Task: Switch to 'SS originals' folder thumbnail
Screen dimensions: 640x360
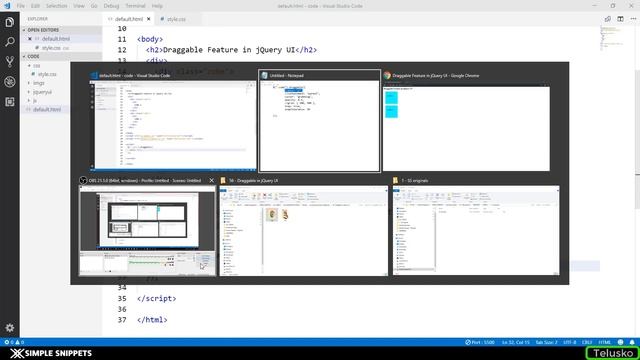Action: [x=476, y=231]
